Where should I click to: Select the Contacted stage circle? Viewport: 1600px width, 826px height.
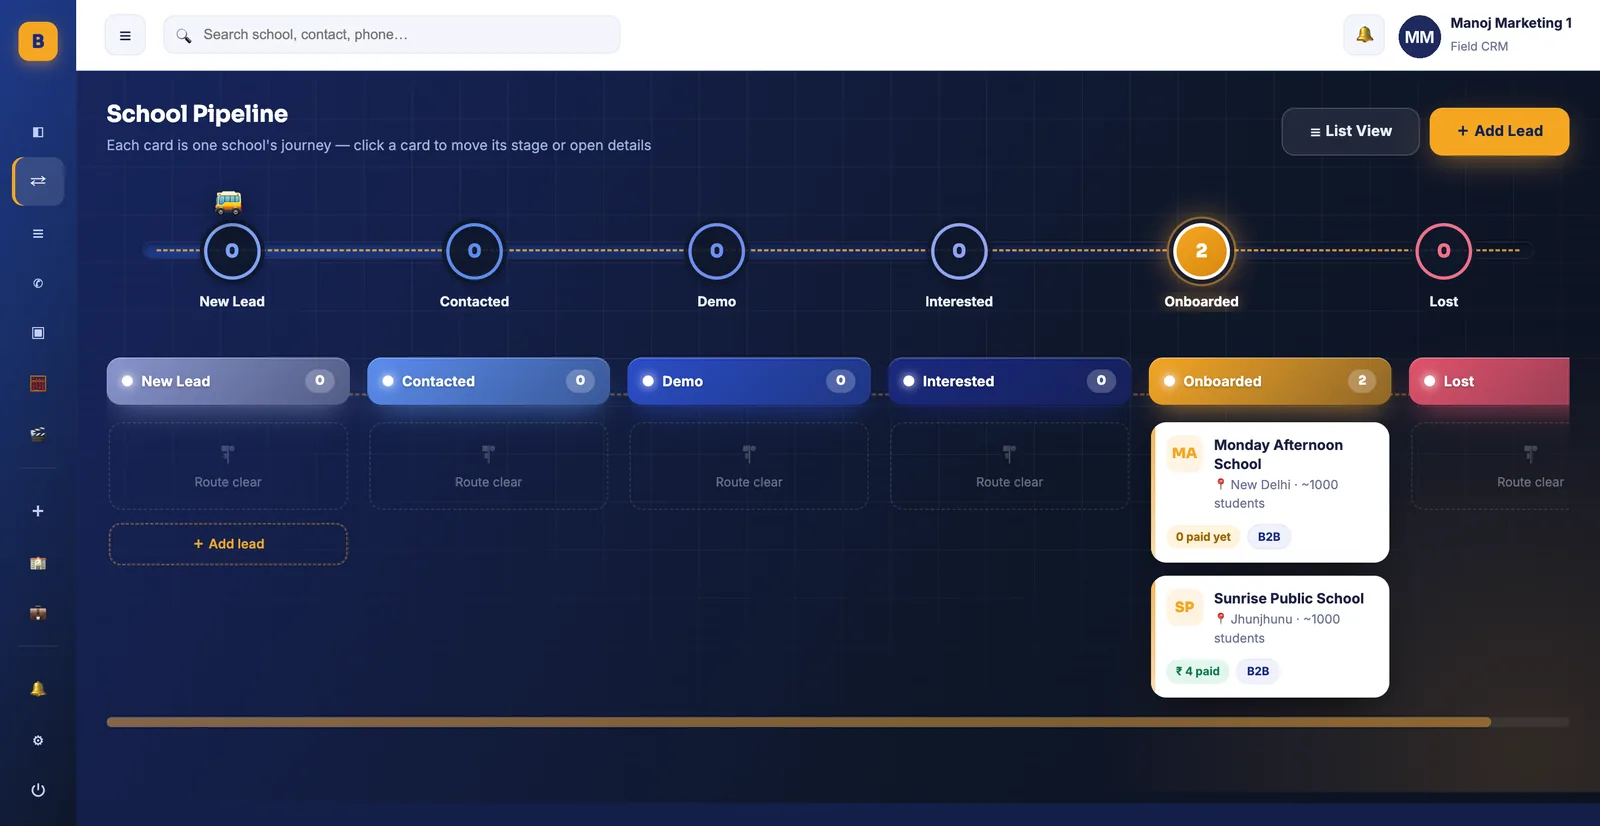(474, 251)
